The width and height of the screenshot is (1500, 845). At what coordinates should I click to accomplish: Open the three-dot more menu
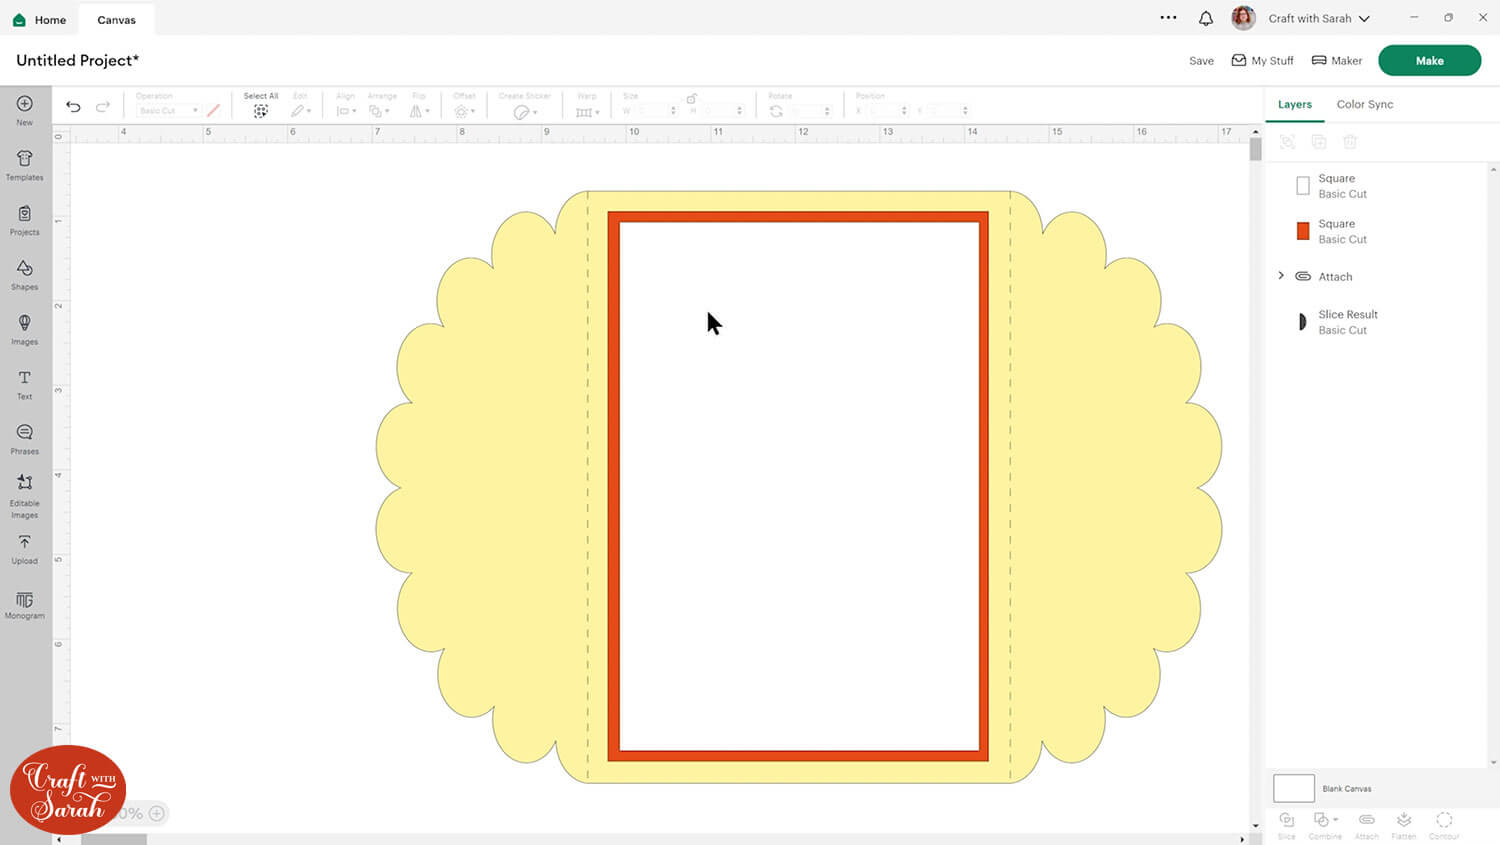pyautogui.click(x=1168, y=17)
